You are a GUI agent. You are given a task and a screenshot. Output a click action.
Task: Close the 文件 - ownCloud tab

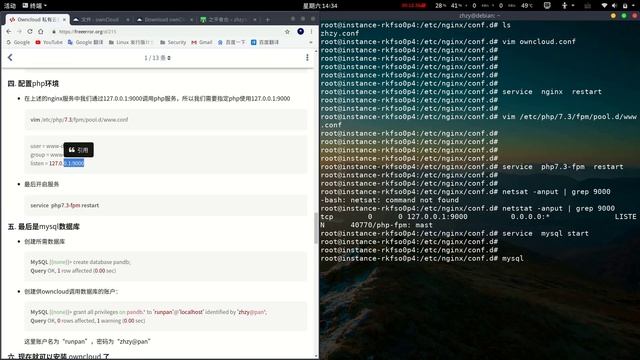[127, 19]
